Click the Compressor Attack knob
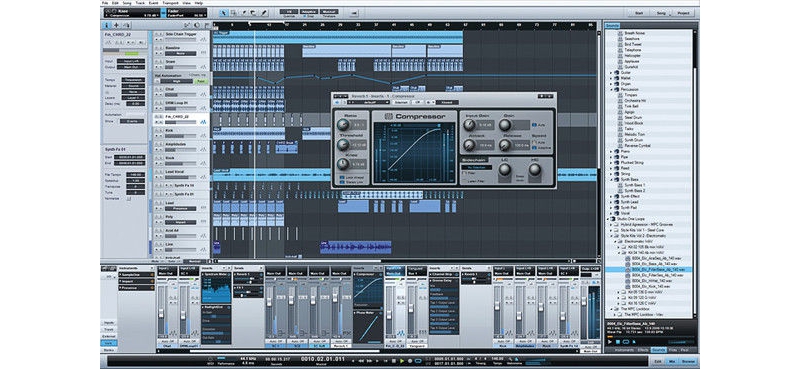Image resolution: width=800 pixels, height=369 pixels. pos(469,145)
